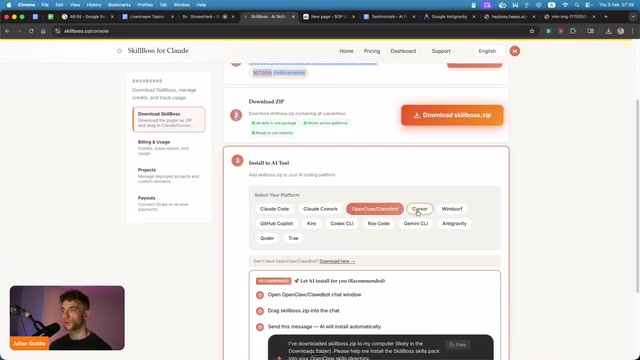Open the Wi-Fi status icon in menu bar
The image size is (640, 360).
pyautogui.click(x=565, y=5)
